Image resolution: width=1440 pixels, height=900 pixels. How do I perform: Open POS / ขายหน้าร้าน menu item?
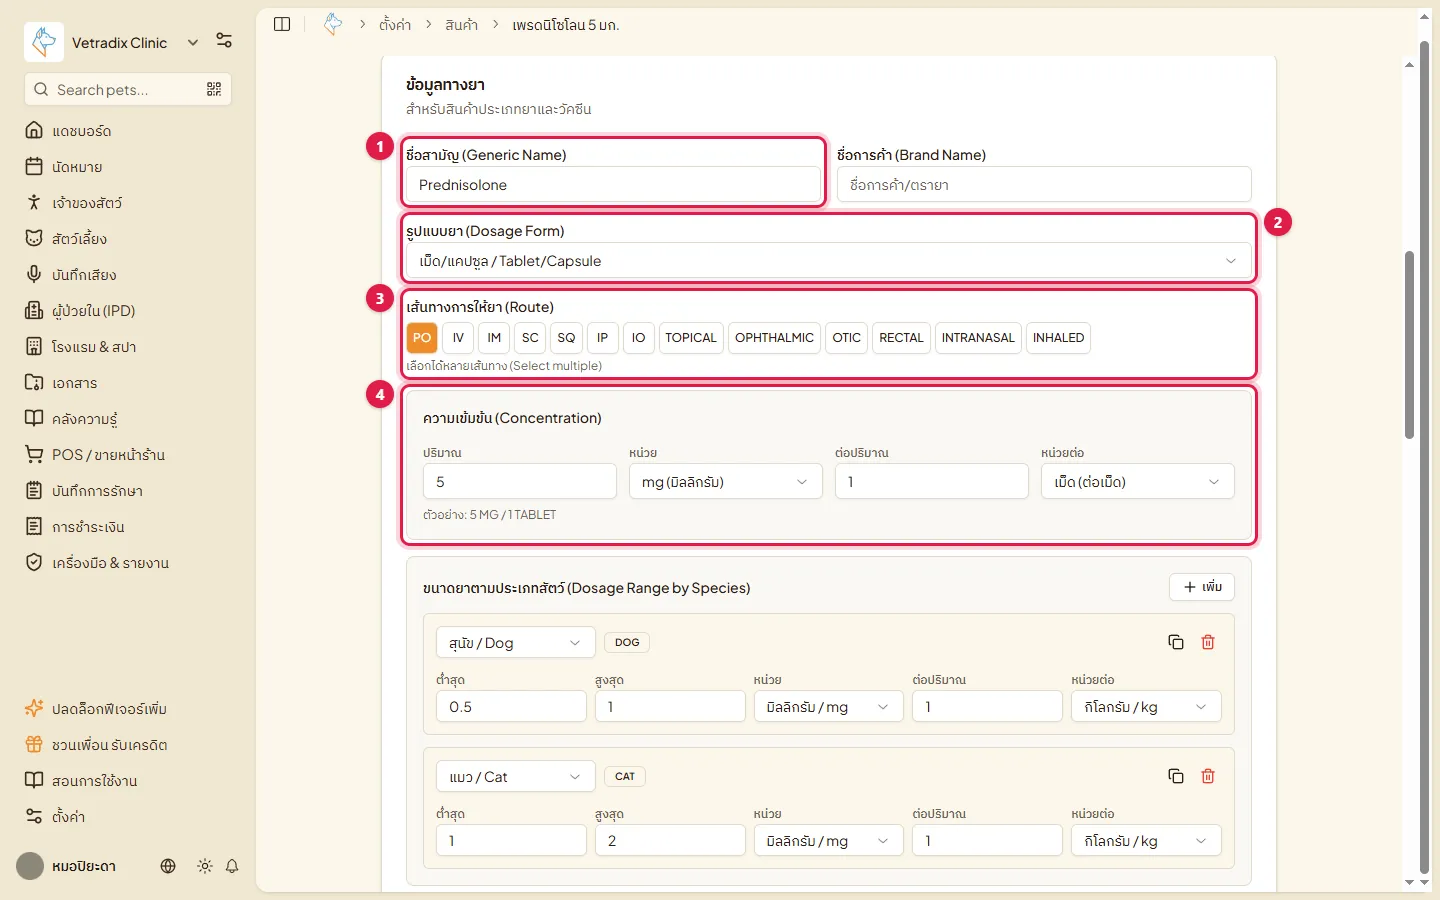pyautogui.click(x=128, y=455)
